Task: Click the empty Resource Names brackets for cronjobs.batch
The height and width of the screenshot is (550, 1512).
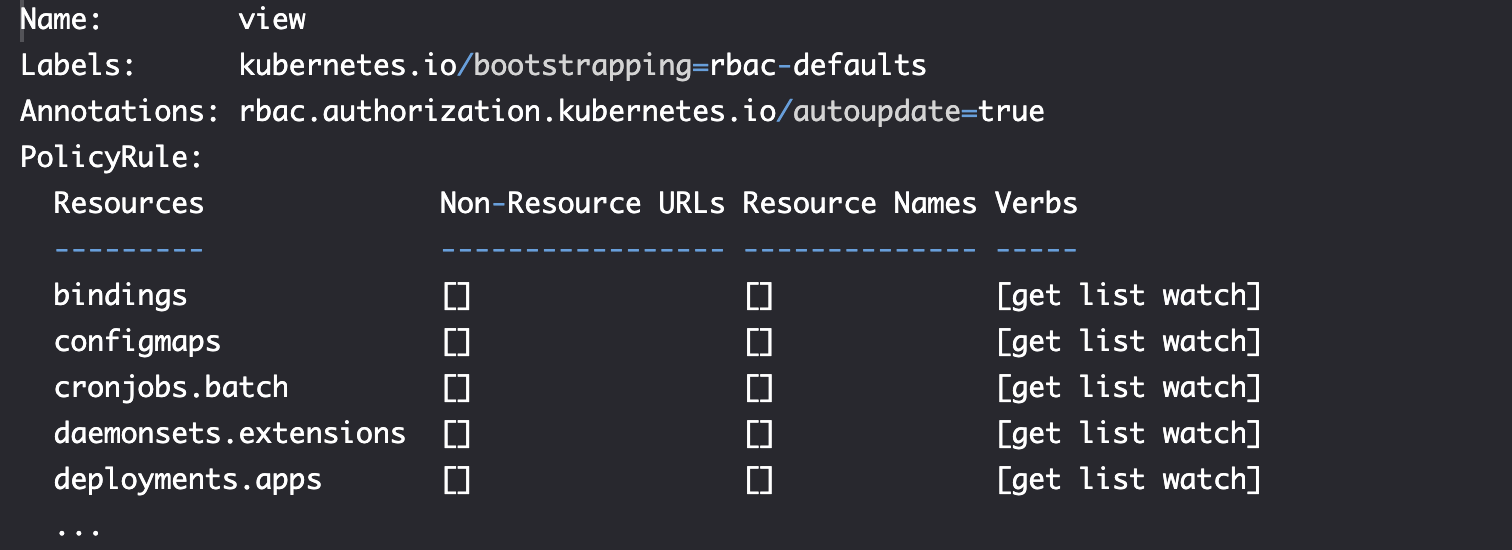Action: pos(759,388)
